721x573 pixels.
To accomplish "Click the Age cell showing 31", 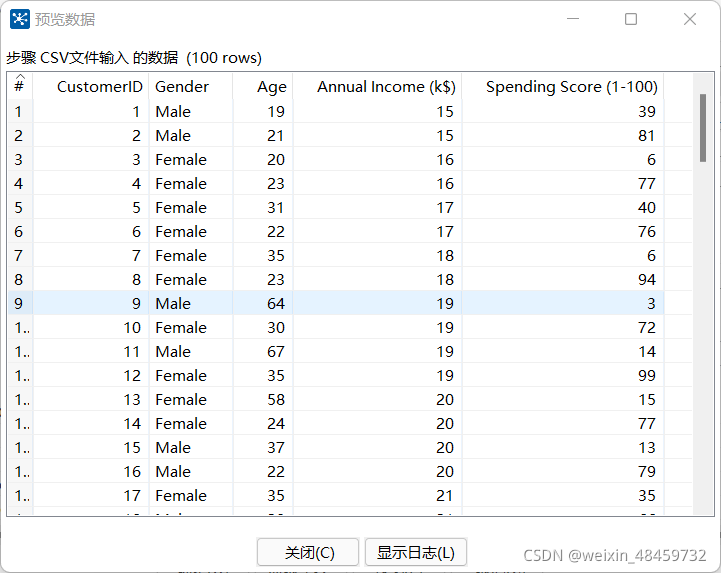I will [263, 207].
